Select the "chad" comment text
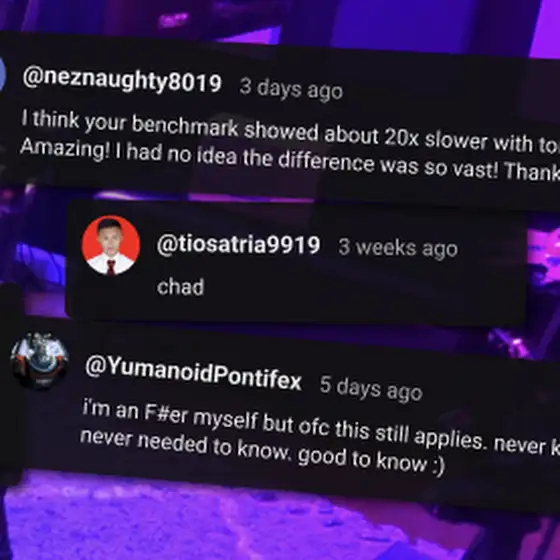This screenshot has height=560, width=560. 180,287
